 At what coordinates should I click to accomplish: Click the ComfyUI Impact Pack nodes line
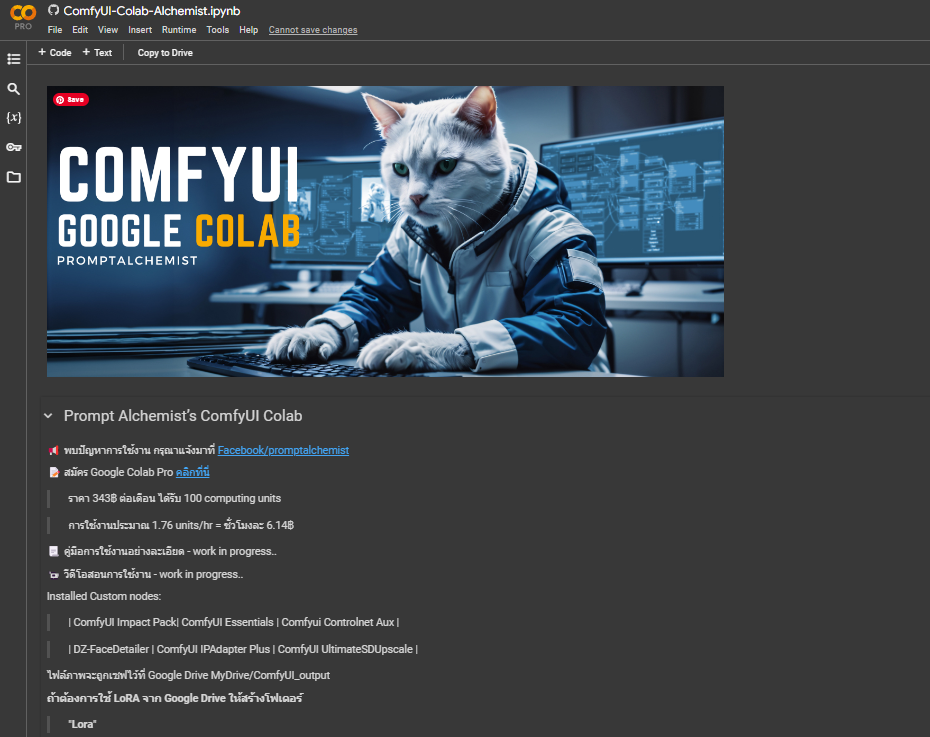point(234,622)
